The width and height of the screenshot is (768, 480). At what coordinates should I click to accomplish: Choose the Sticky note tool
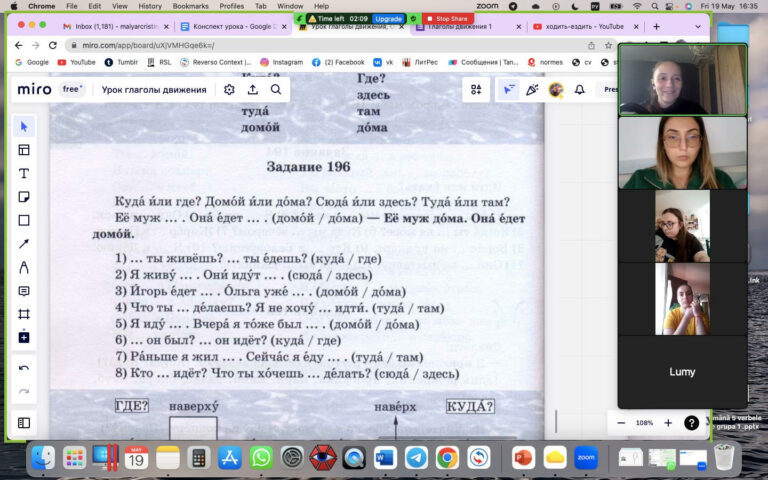(24, 197)
